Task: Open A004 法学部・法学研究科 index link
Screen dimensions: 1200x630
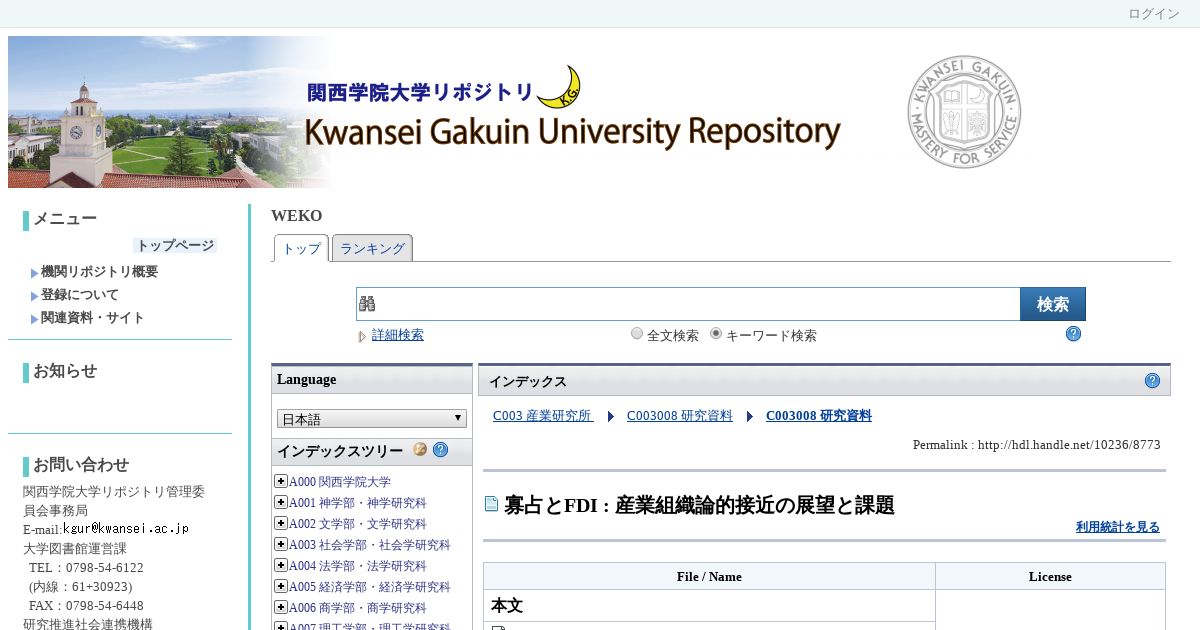Action: 358,566
